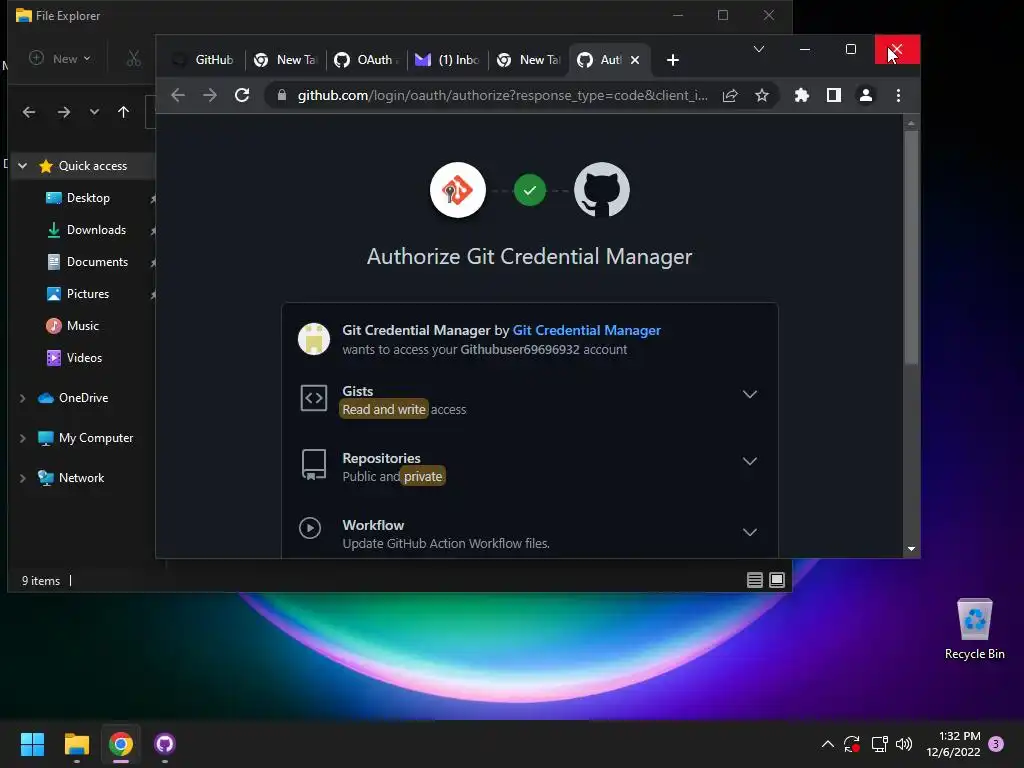The height and width of the screenshot is (768, 1024).
Task: Go back in File Explorer
Action: tap(29, 112)
